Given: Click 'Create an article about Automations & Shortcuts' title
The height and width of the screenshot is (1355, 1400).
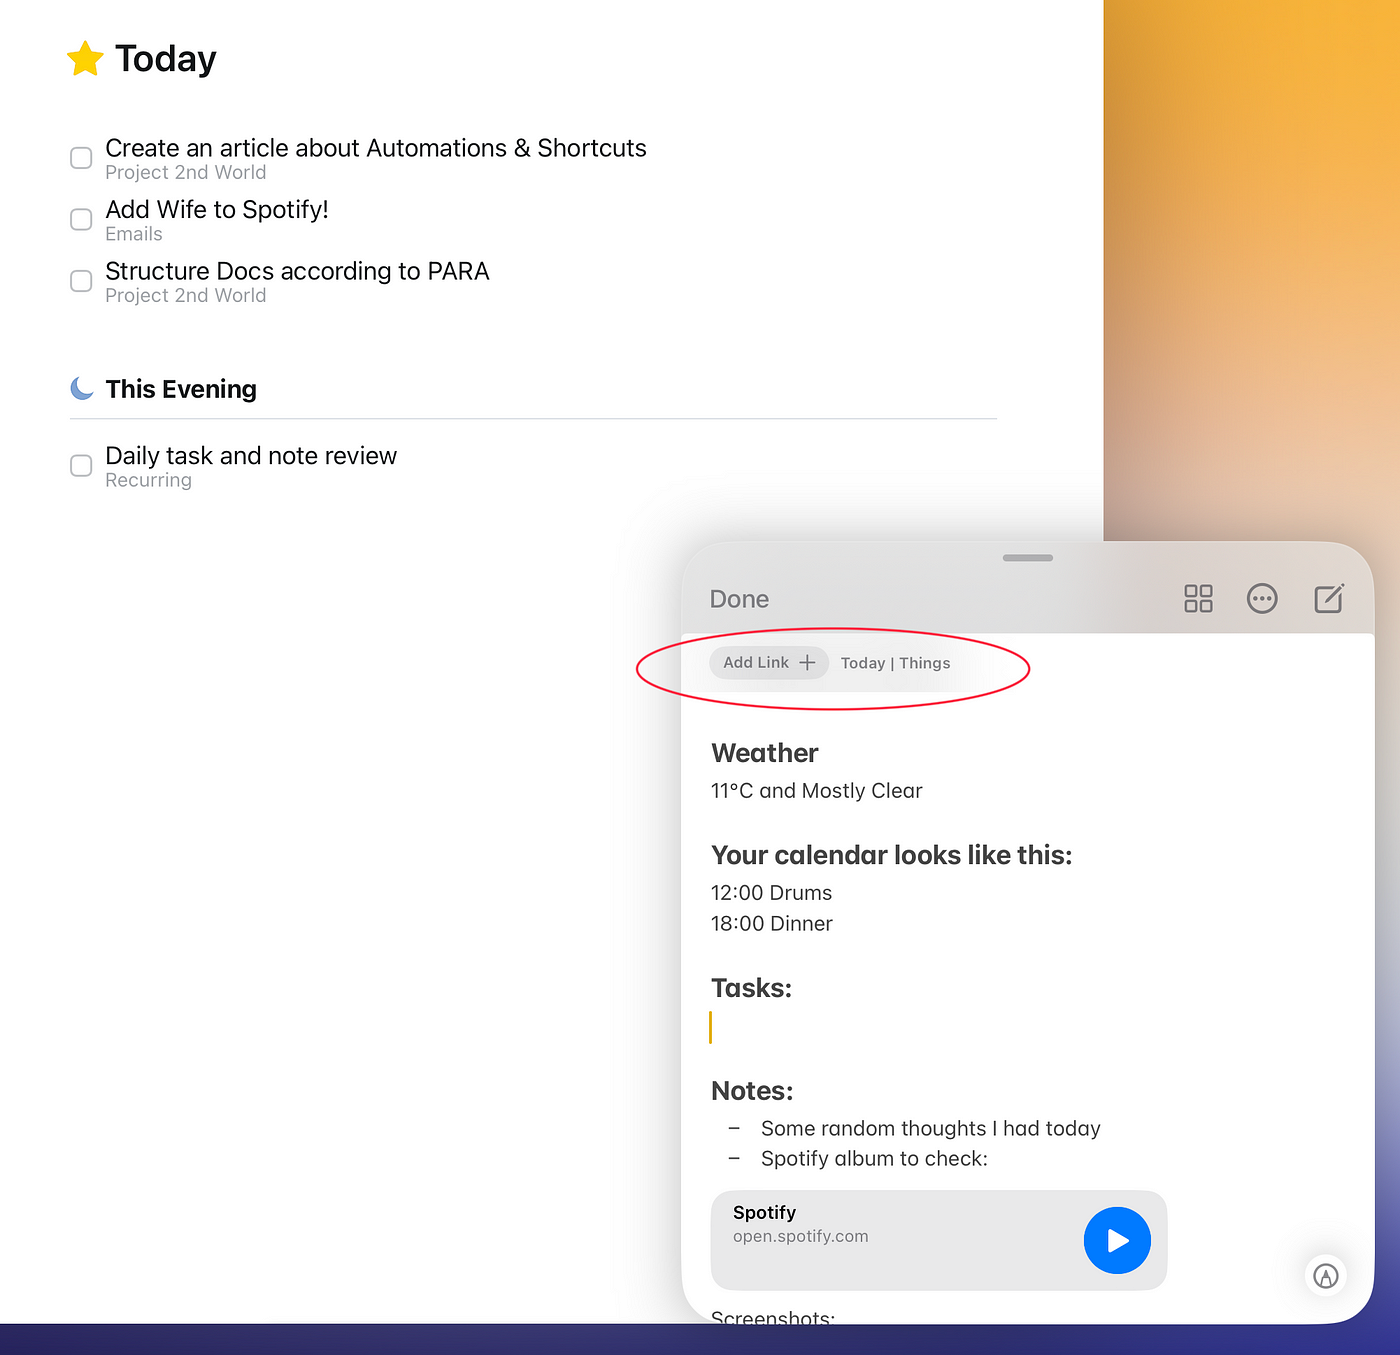Looking at the screenshot, I should tap(376, 148).
